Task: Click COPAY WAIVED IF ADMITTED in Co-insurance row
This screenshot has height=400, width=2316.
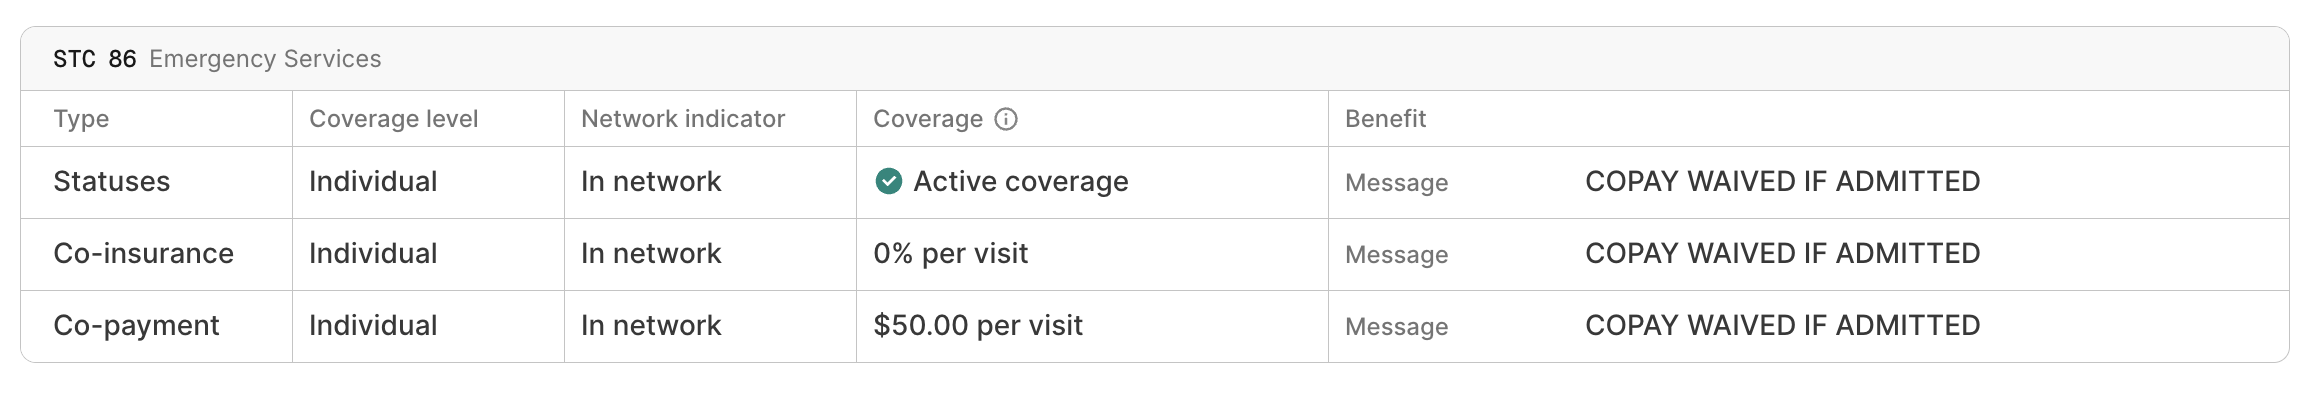Action: pyautogui.click(x=1783, y=253)
